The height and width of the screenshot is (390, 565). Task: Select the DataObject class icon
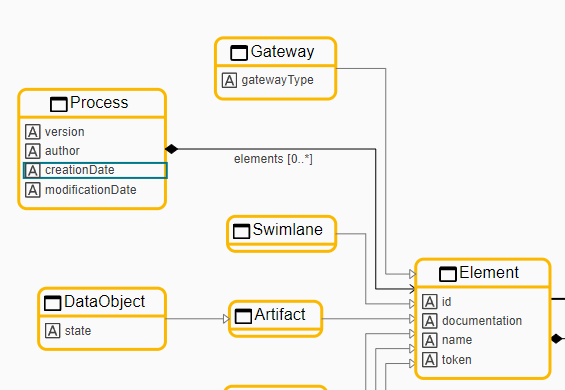point(53,303)
